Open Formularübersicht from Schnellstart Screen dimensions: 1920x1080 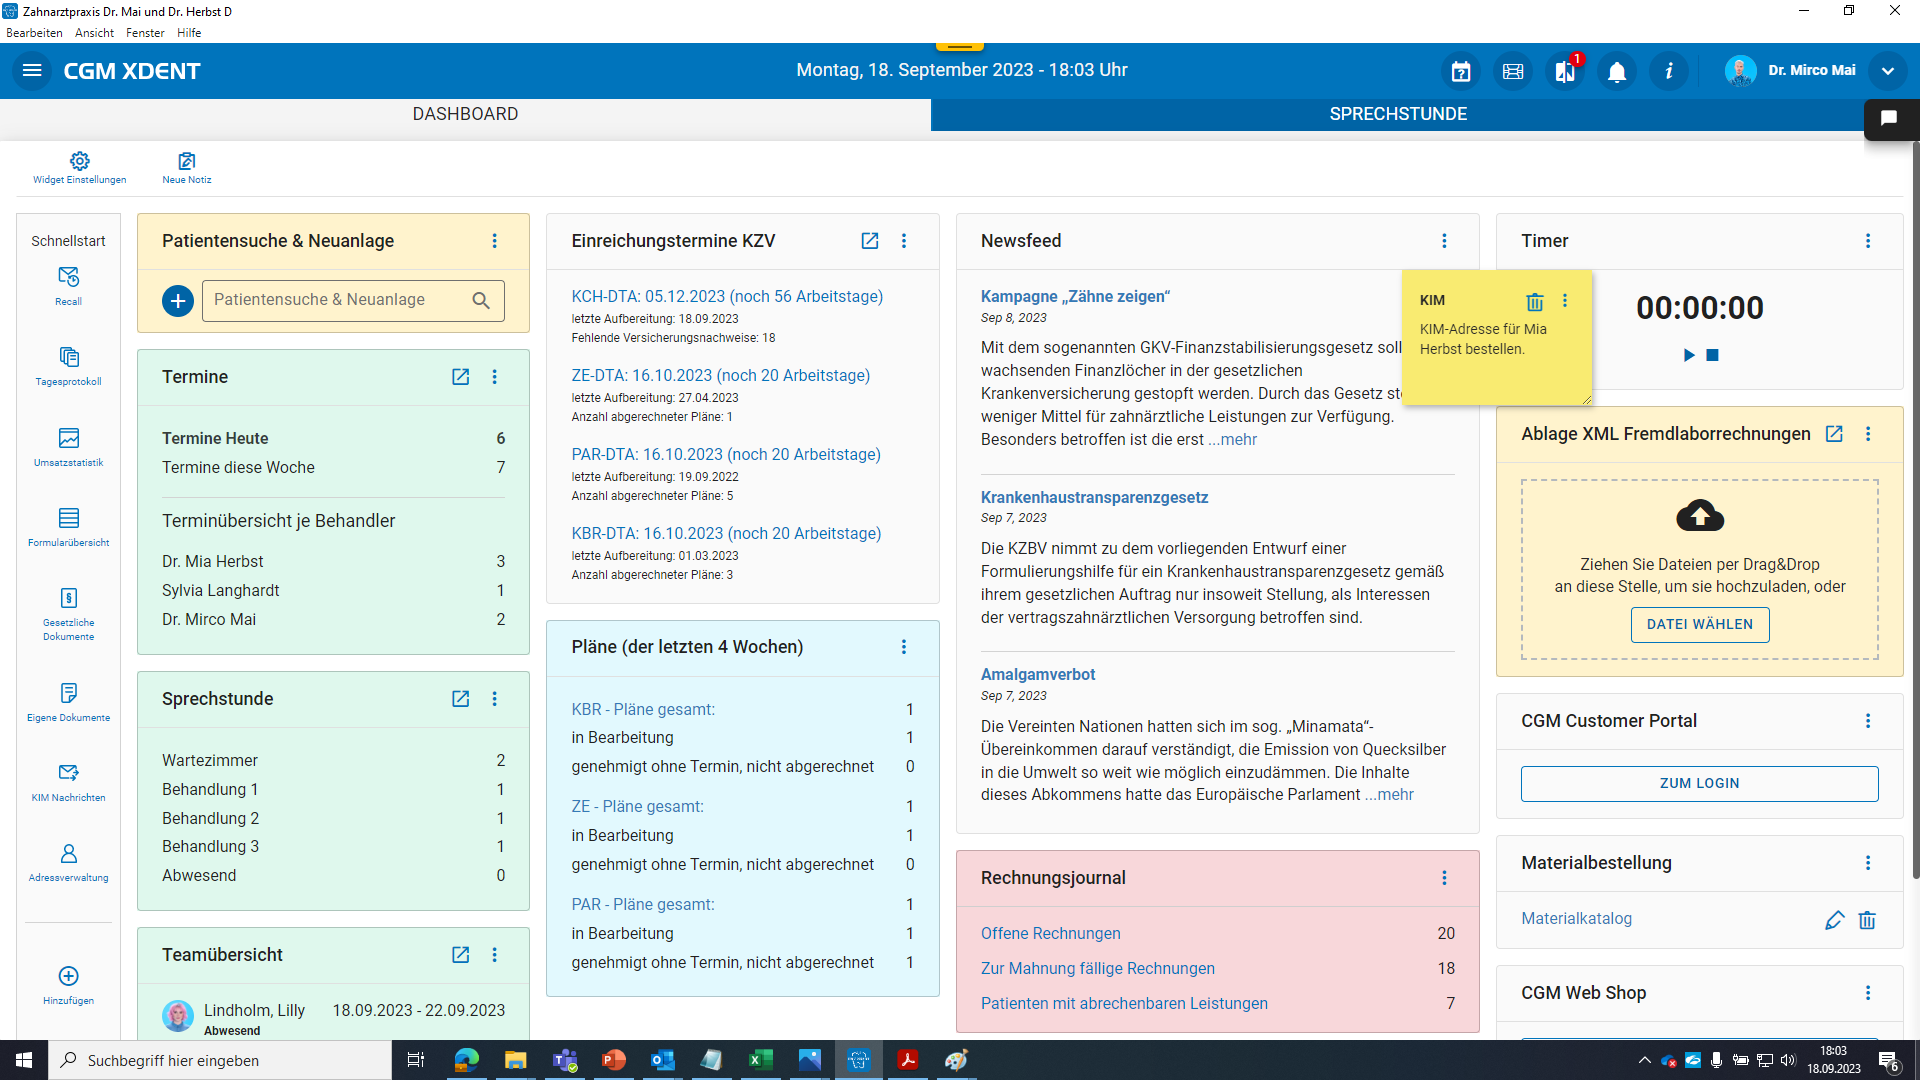pos(68,527)
